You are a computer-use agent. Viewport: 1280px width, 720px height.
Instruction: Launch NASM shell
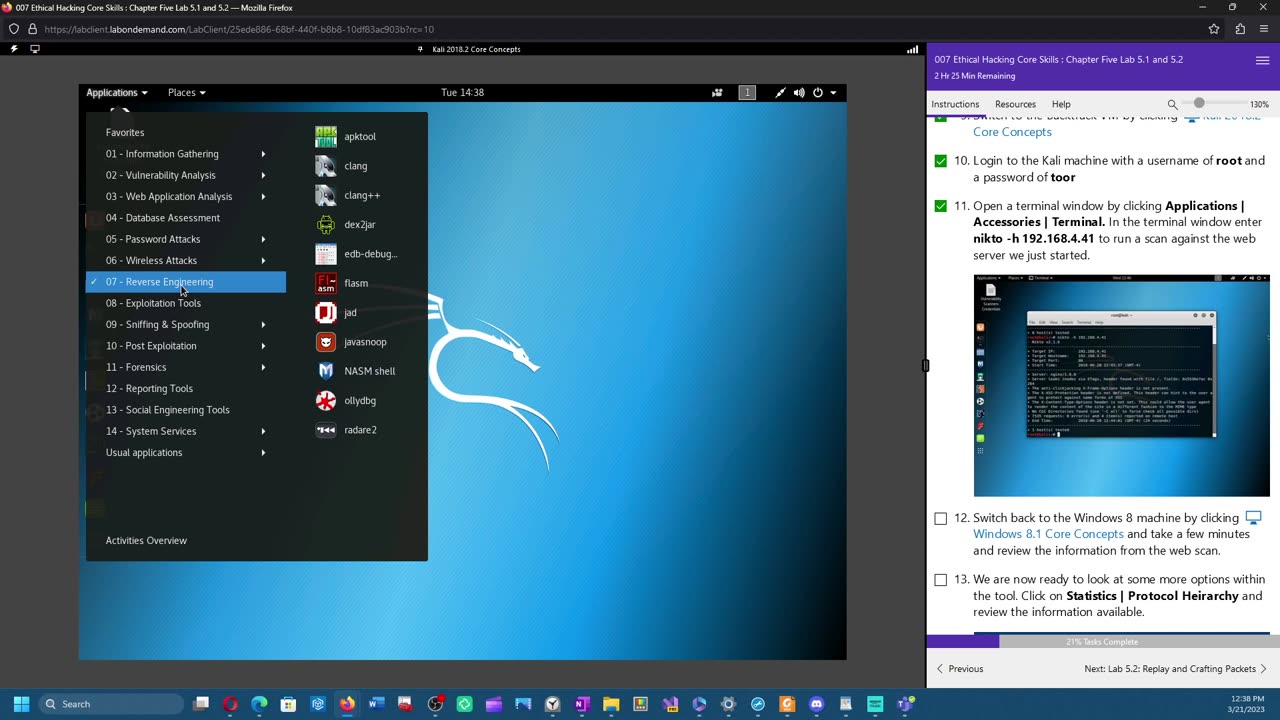point(355,371)
